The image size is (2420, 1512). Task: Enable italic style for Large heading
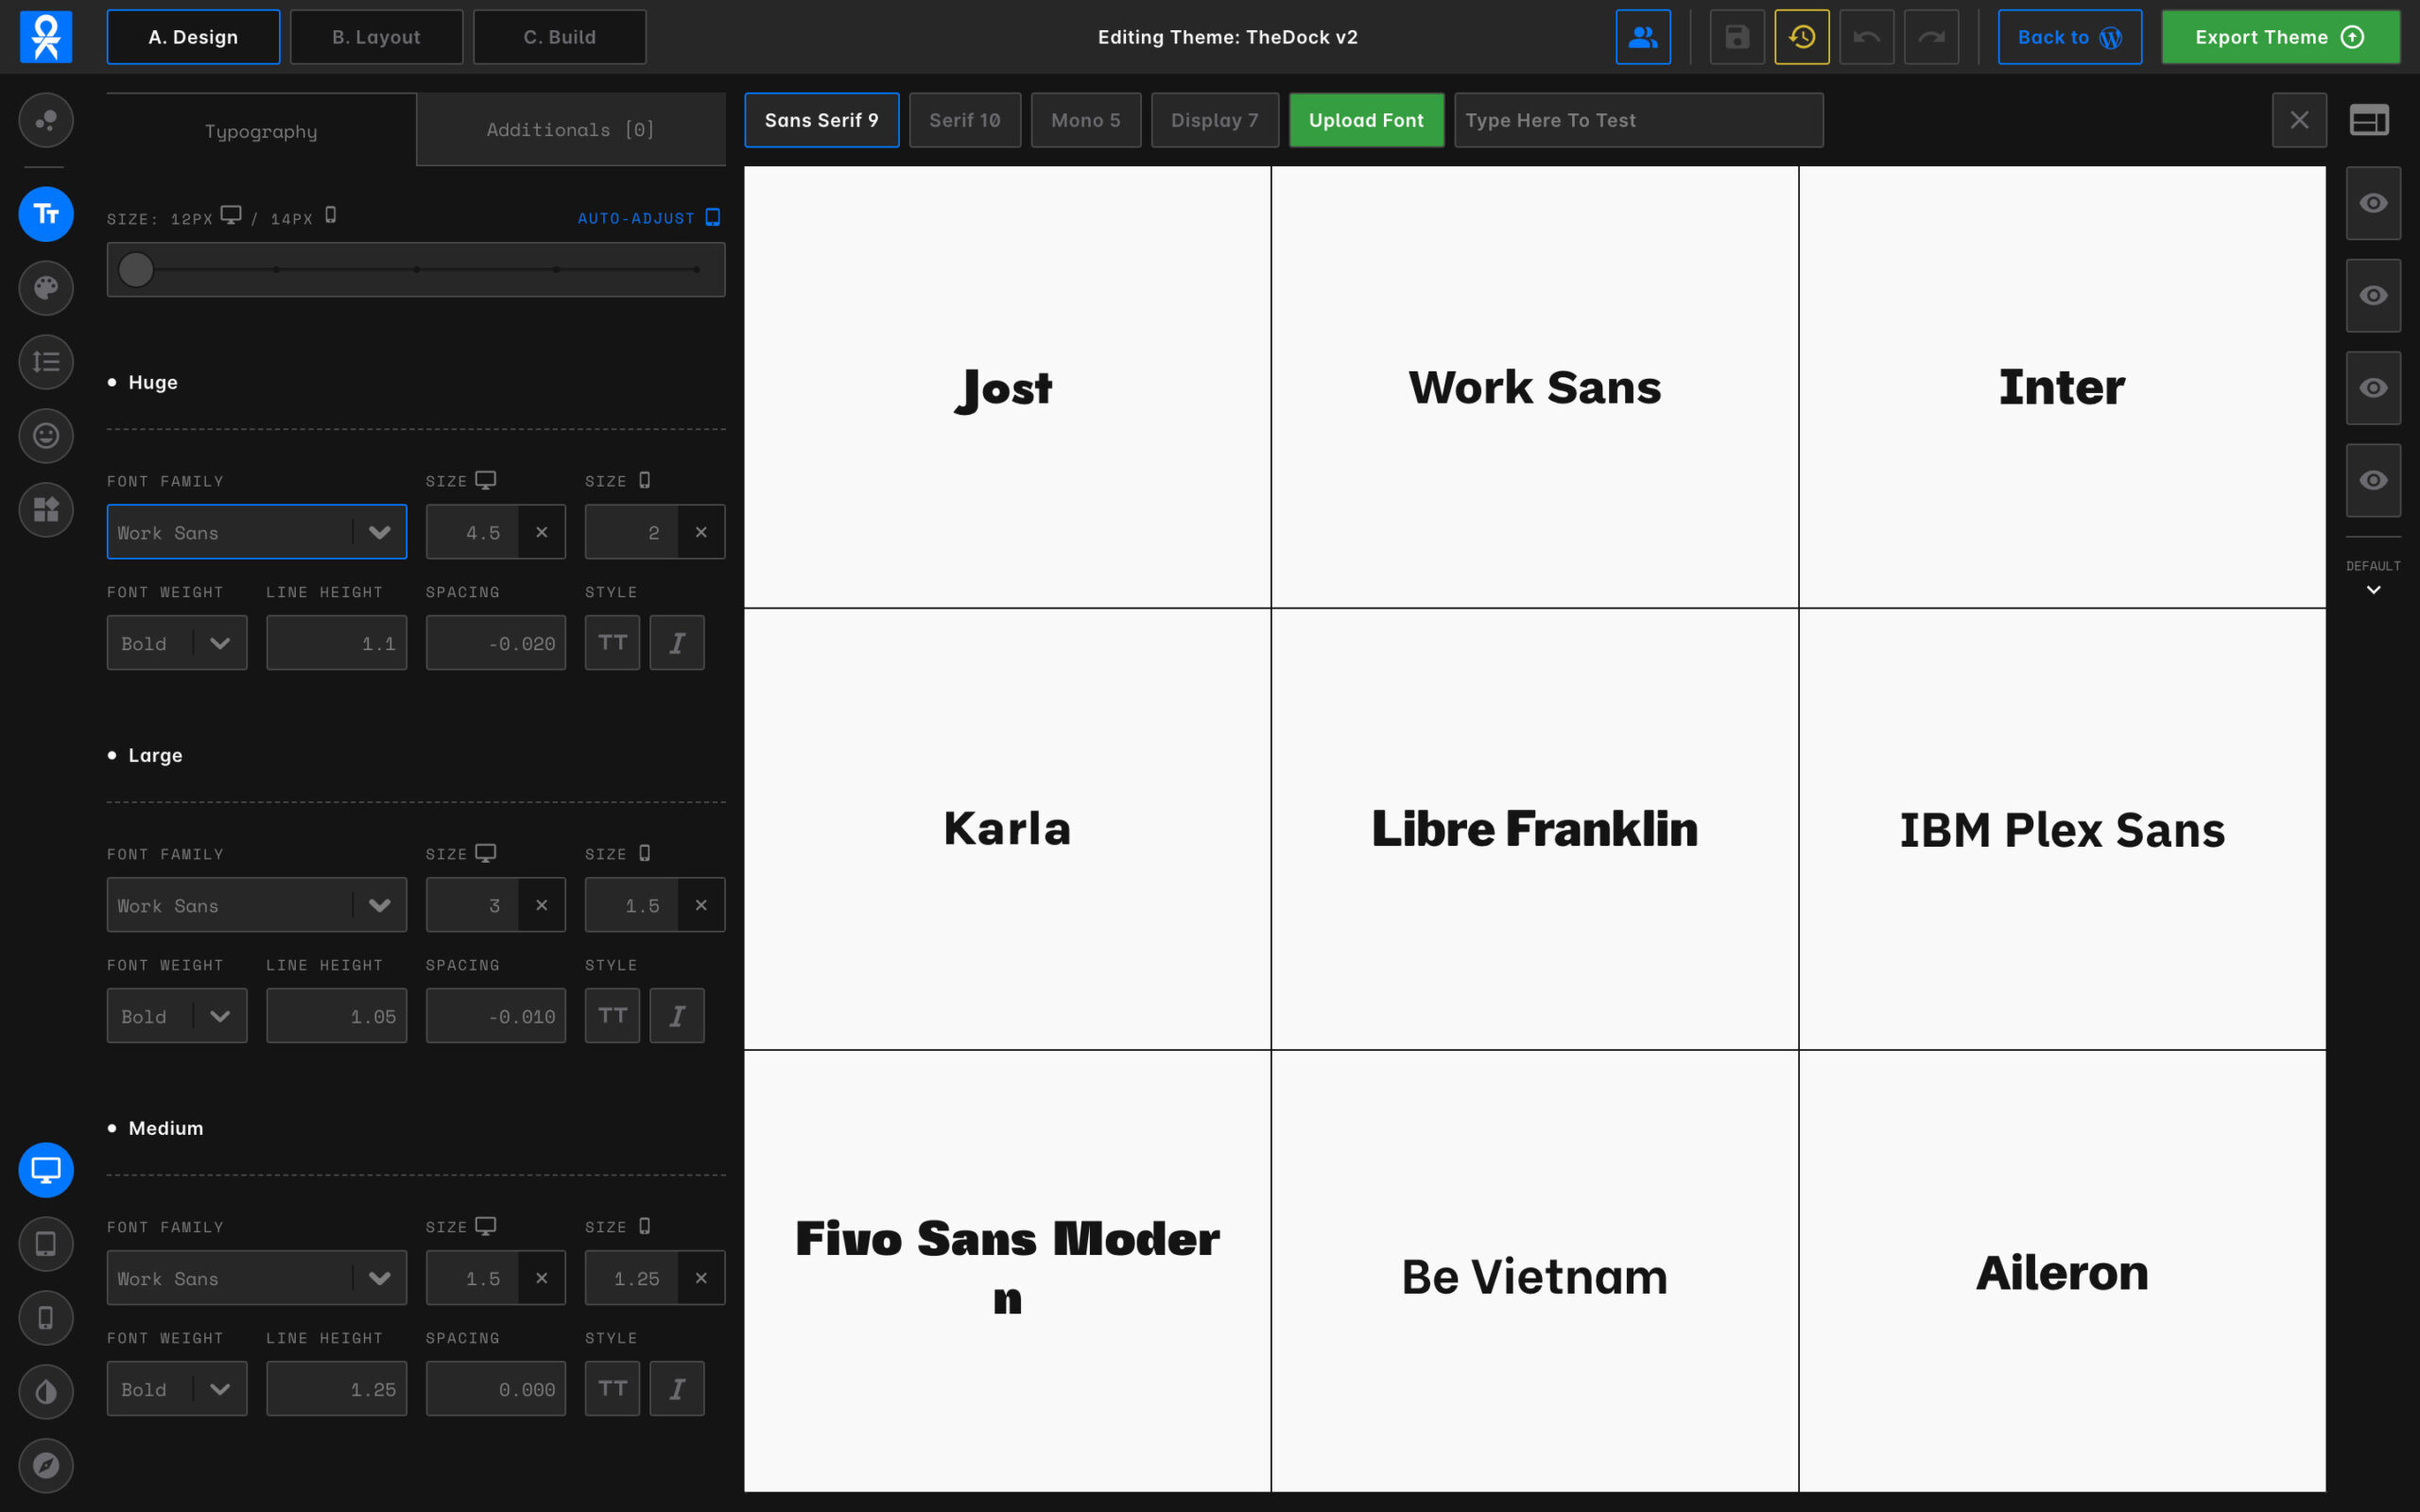(677, 1016)
